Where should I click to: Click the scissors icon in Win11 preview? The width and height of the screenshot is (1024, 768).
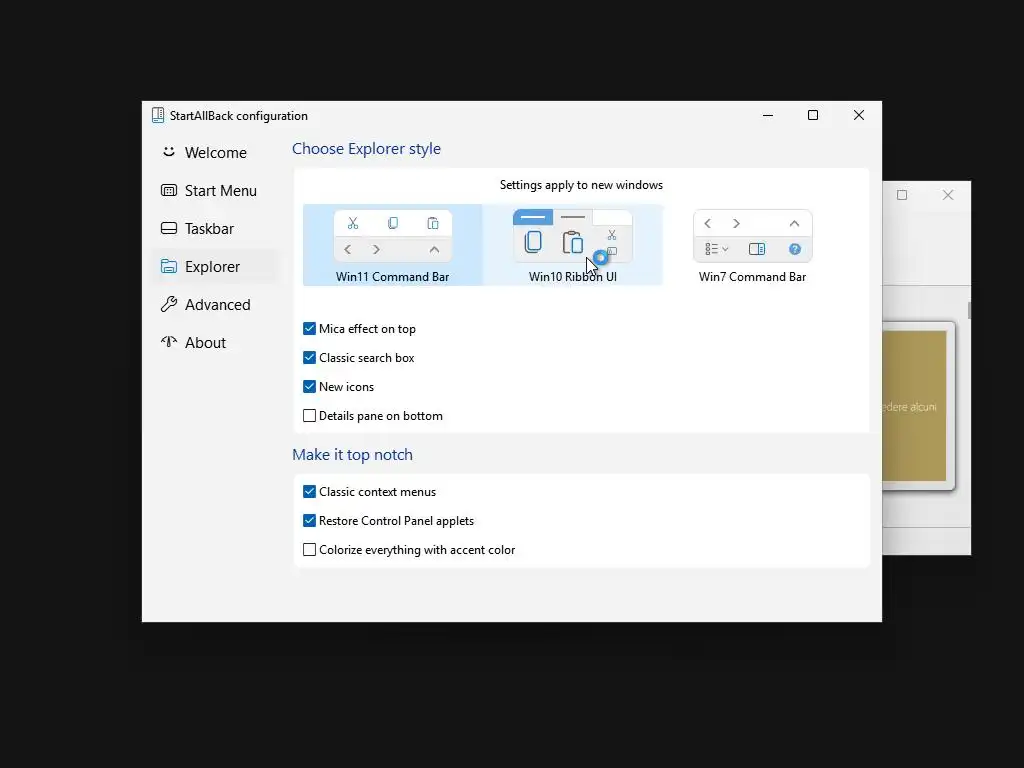pos(353,223)
